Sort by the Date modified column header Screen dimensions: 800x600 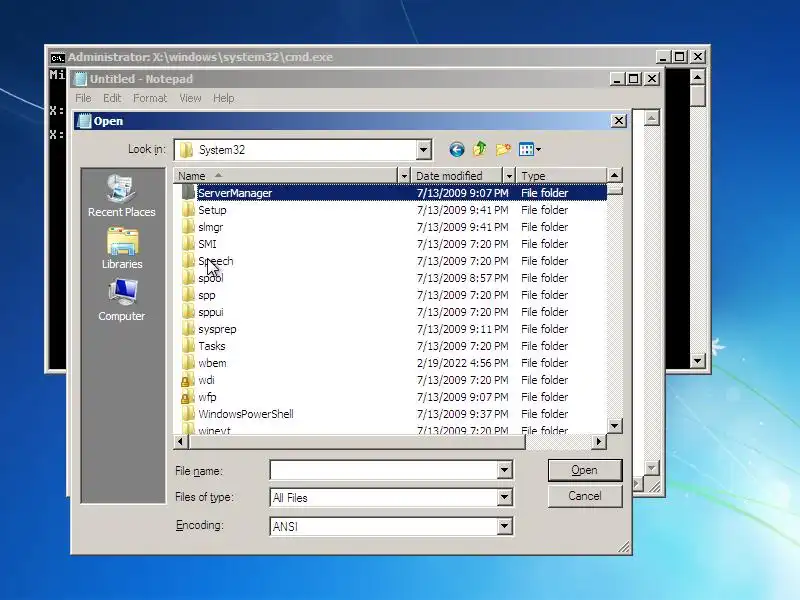coord(457,176)
